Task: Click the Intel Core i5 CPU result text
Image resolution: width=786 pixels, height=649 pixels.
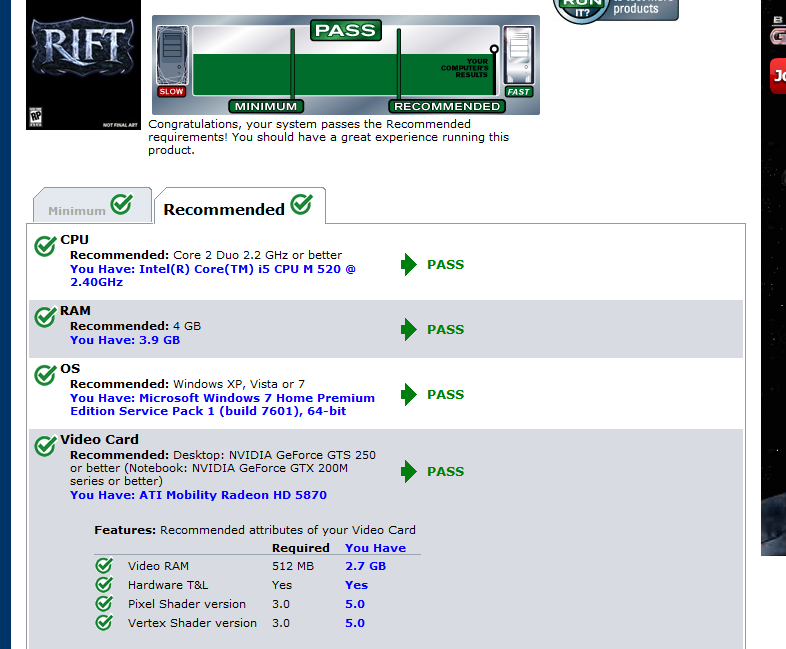Action: tap(212, 275)
